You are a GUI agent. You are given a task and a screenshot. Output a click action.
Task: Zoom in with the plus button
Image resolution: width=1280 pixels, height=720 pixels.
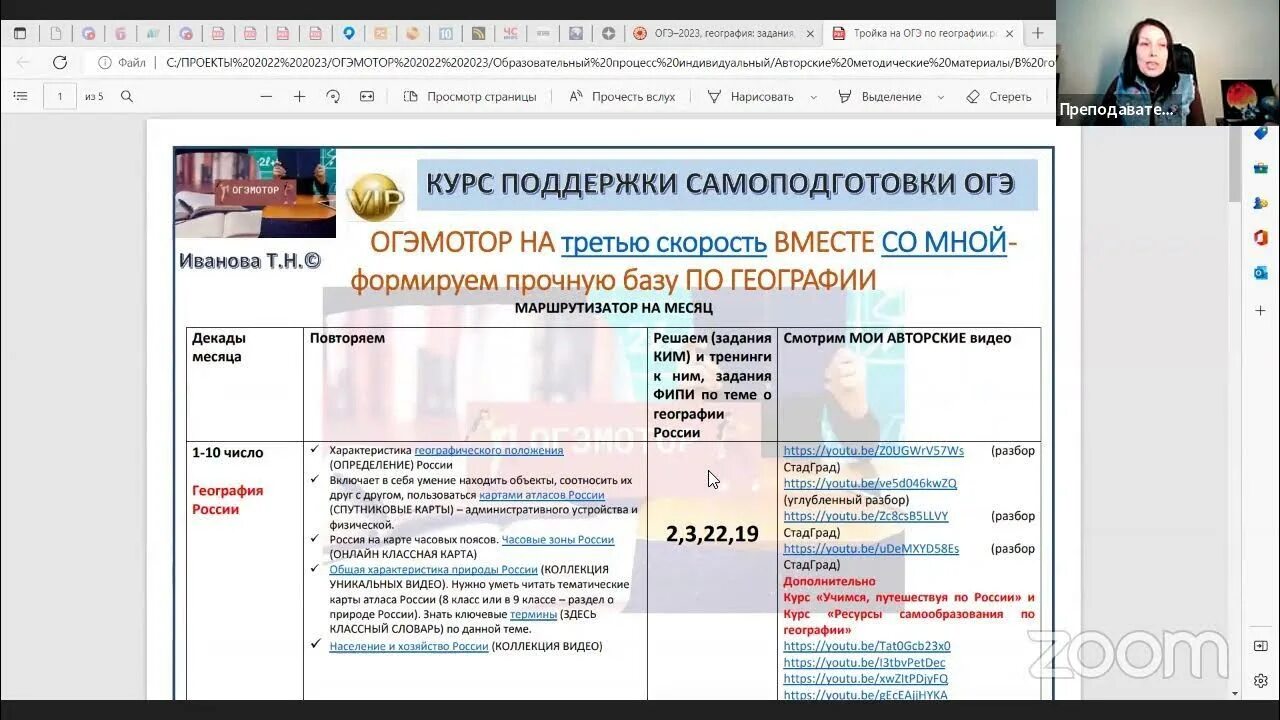pyautogui.click(x=299, y=96)
